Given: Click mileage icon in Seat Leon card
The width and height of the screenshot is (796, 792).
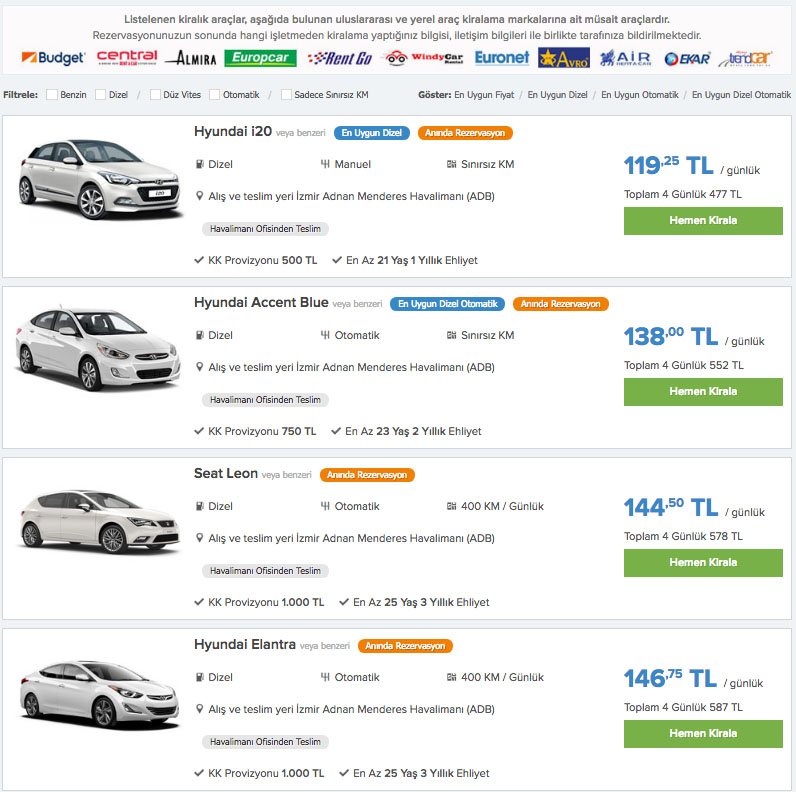Looking at the screenshot, I should (451, 506).
